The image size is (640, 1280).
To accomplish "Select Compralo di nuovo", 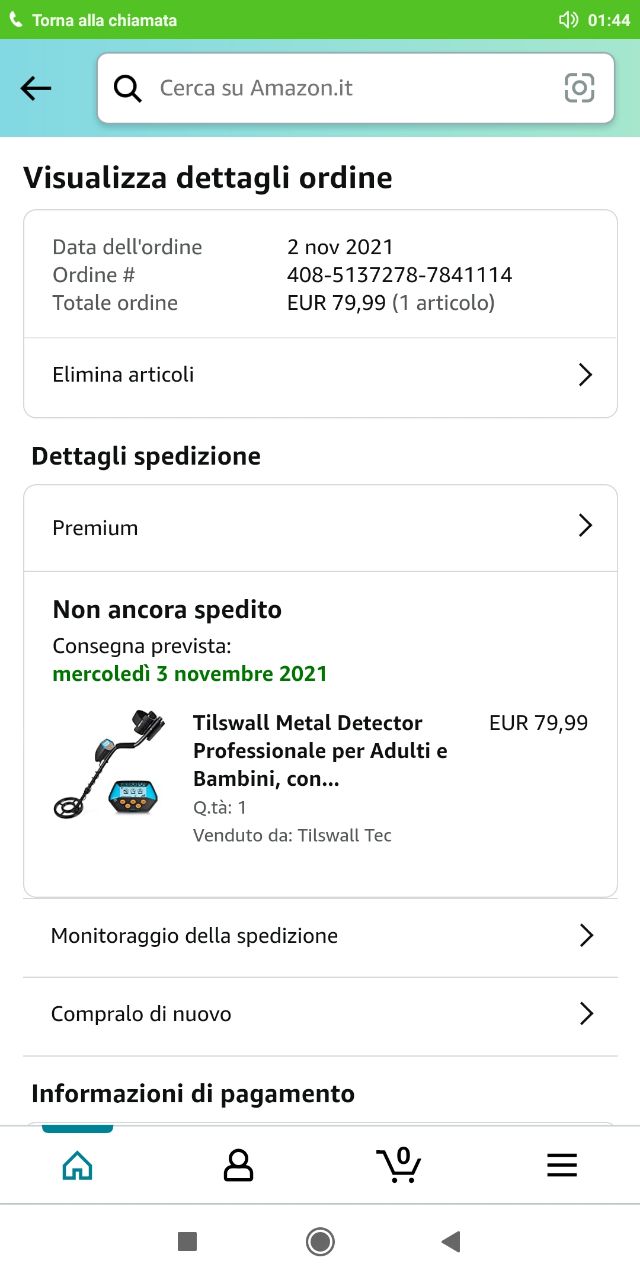I will [x=141, y=1014].
